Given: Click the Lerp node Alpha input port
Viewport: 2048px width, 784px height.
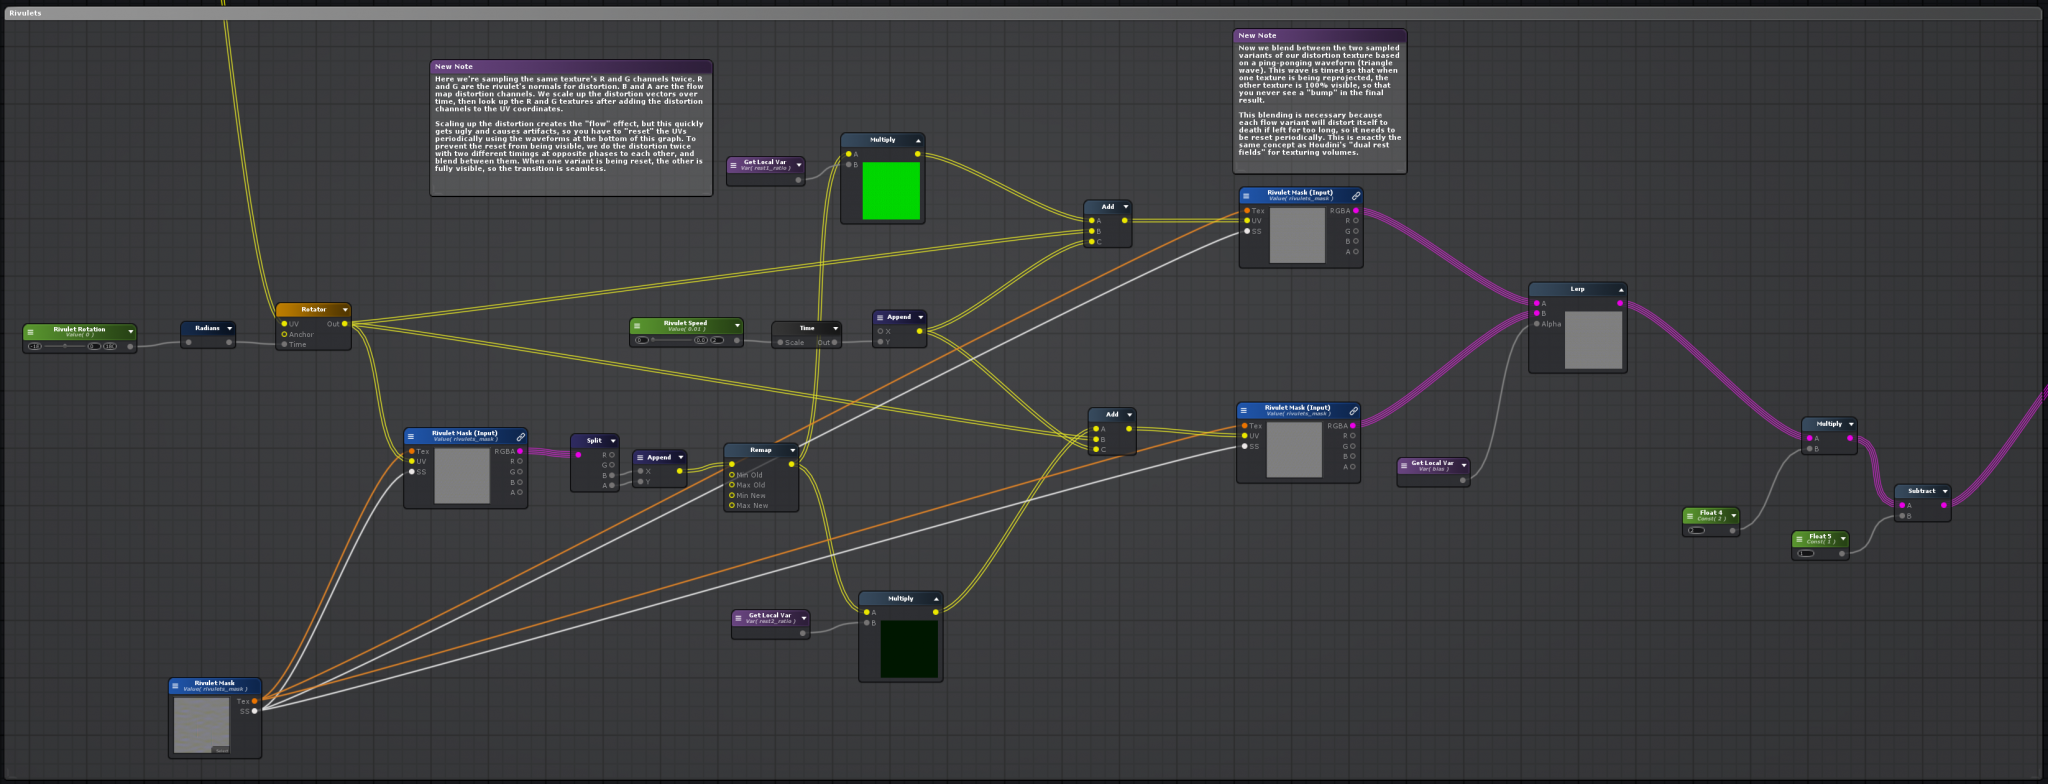Looking at the screenshot, I should [x=1537, y=324].
